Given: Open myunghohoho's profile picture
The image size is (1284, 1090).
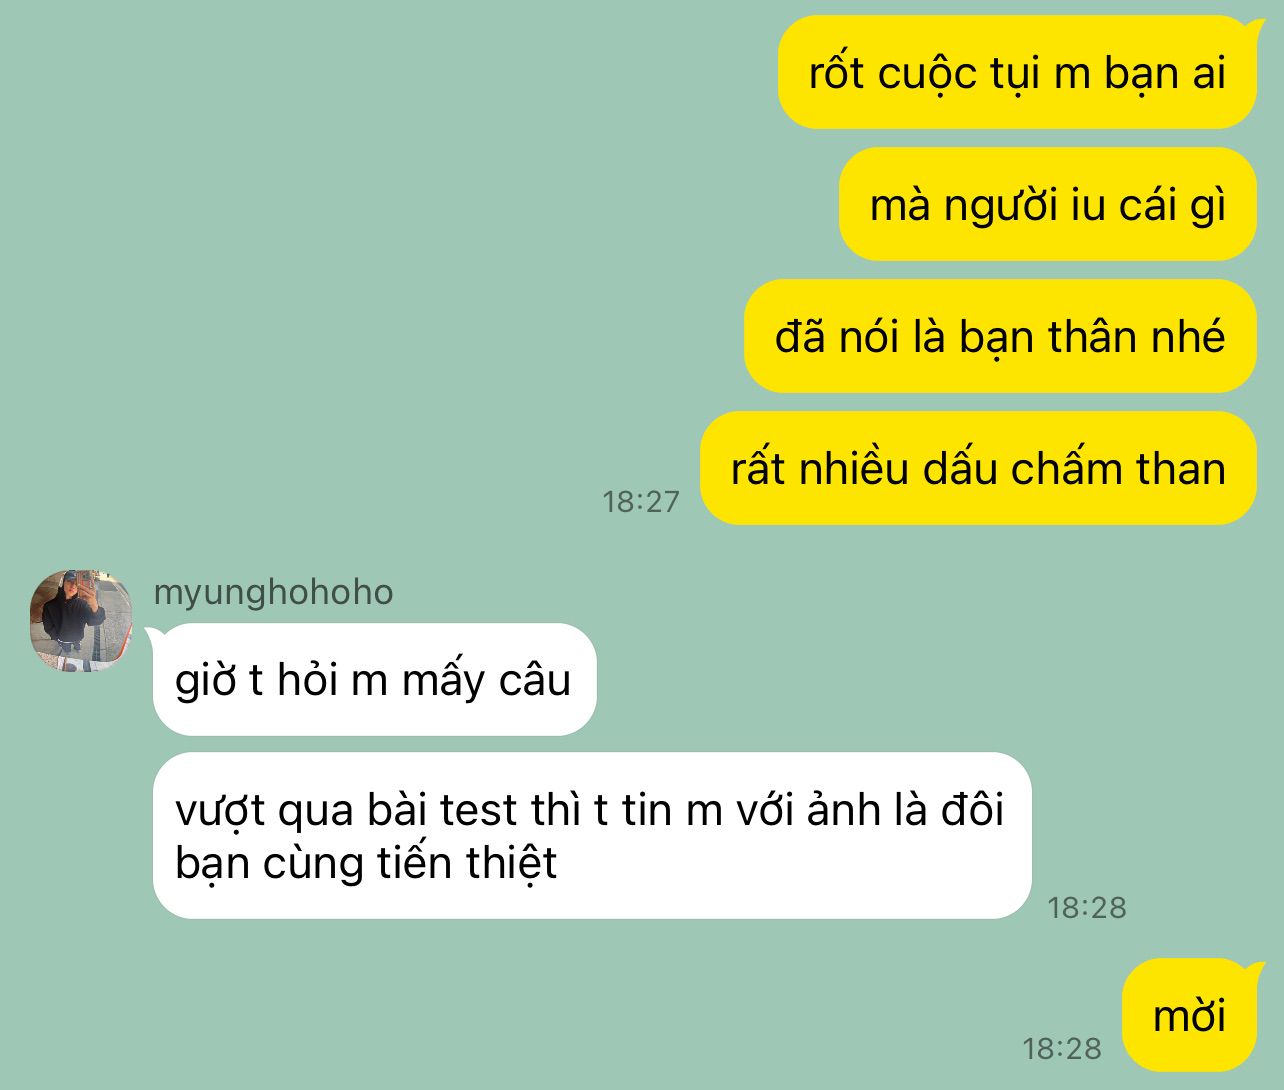Looking at the screenshot, I should 81,620.
